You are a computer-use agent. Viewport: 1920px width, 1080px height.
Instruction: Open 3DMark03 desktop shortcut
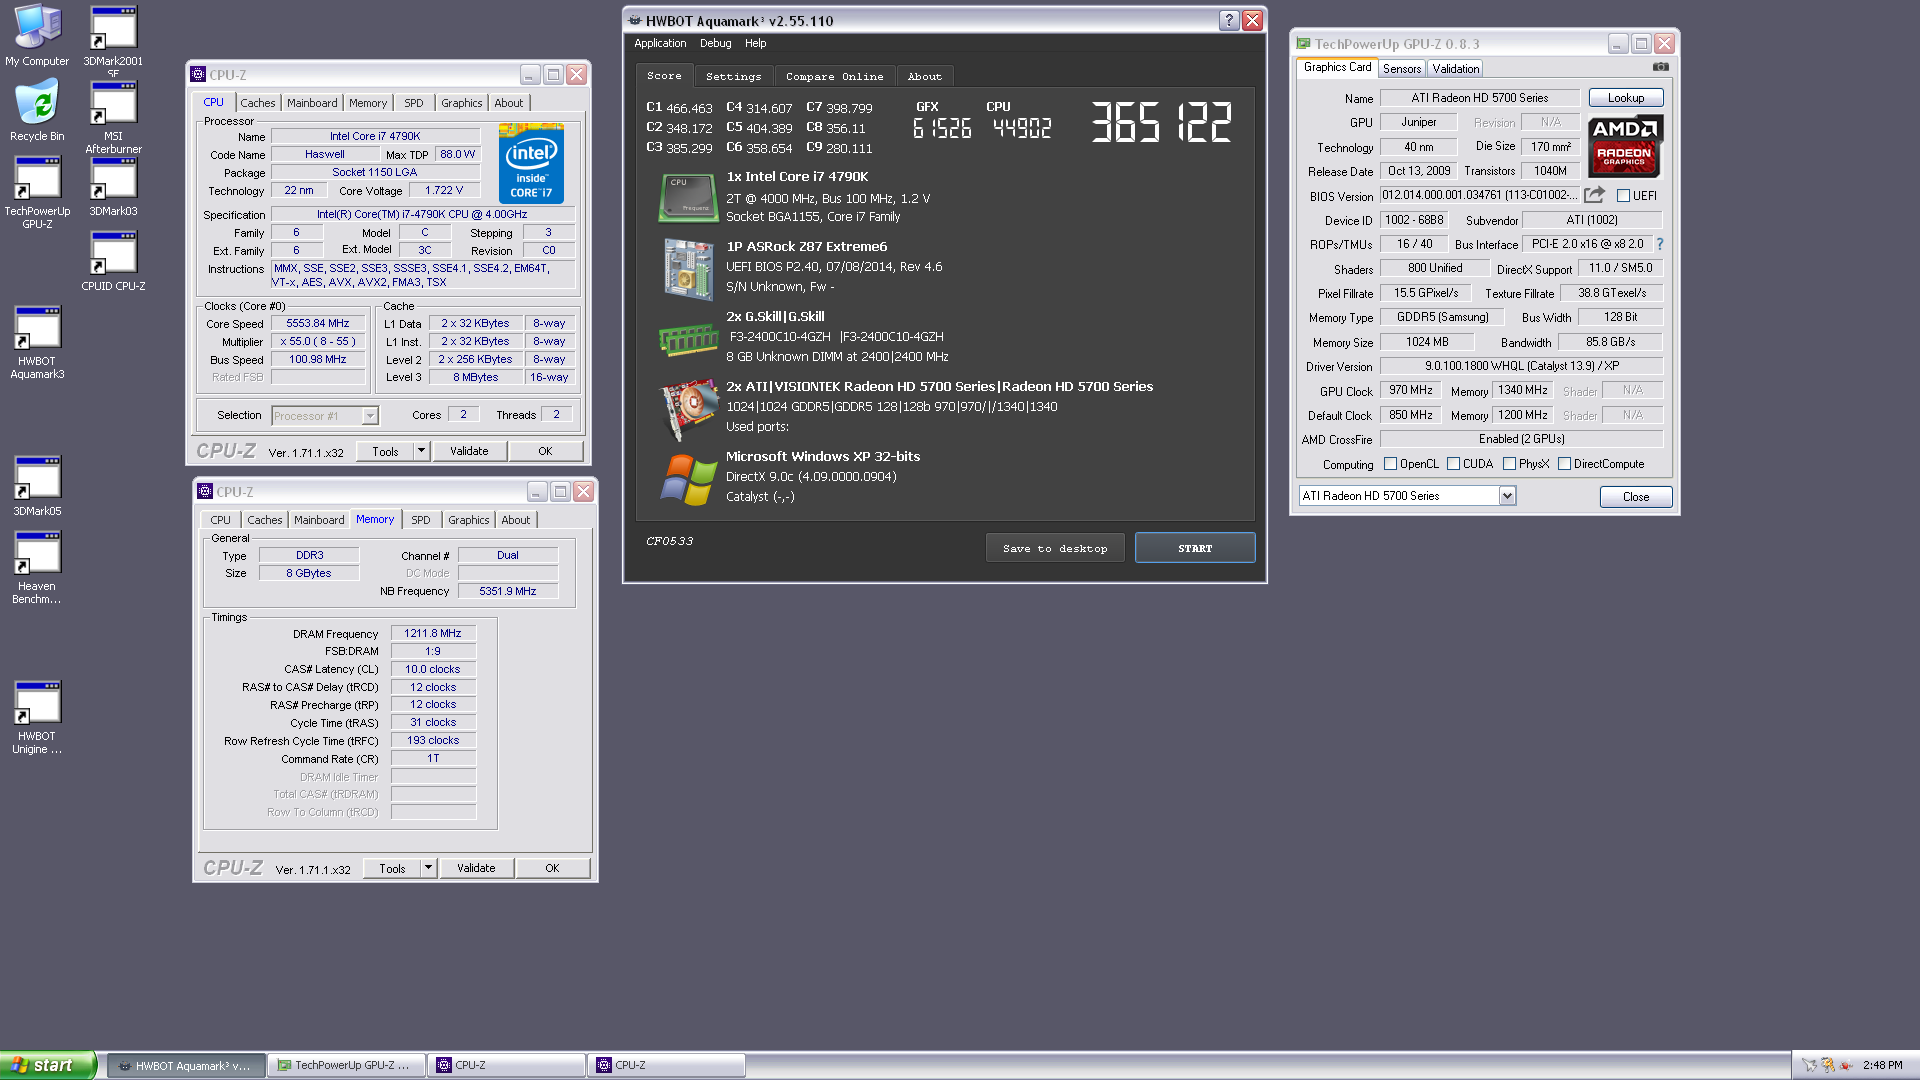click(x=113, y=187)
